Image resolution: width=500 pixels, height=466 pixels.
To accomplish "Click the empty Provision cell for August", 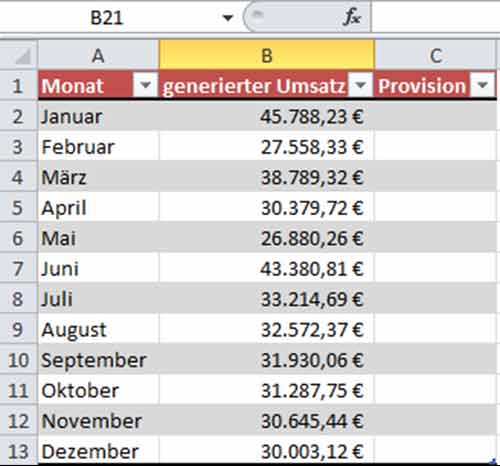I will 435,330.
